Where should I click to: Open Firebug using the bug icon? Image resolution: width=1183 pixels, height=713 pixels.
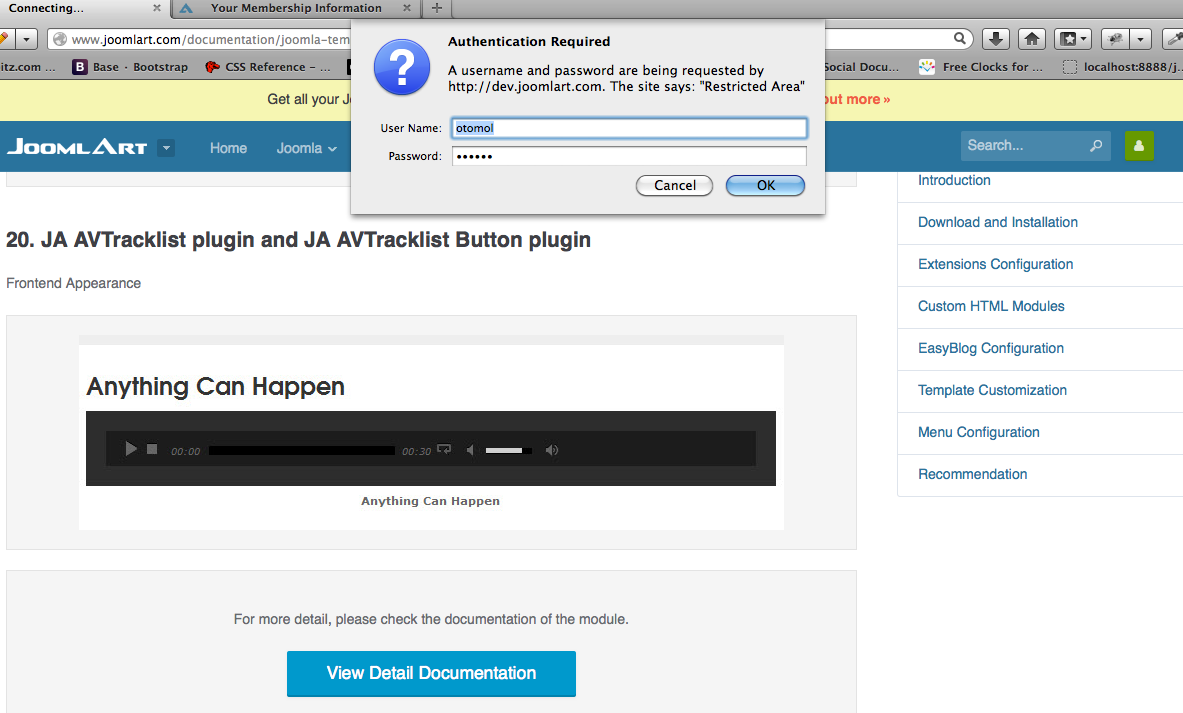click(x=1115, y=37)
